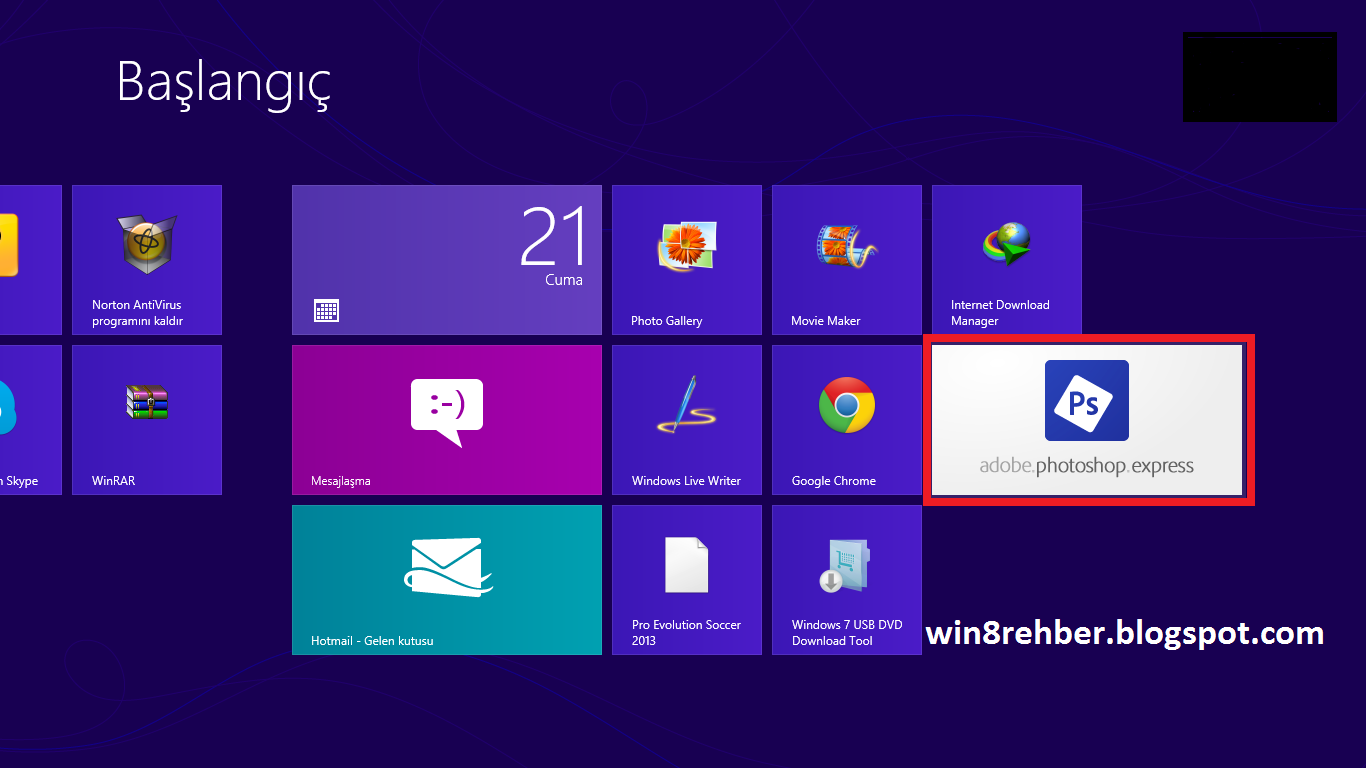Click the Başlangıç heading text

coord(223,82)
